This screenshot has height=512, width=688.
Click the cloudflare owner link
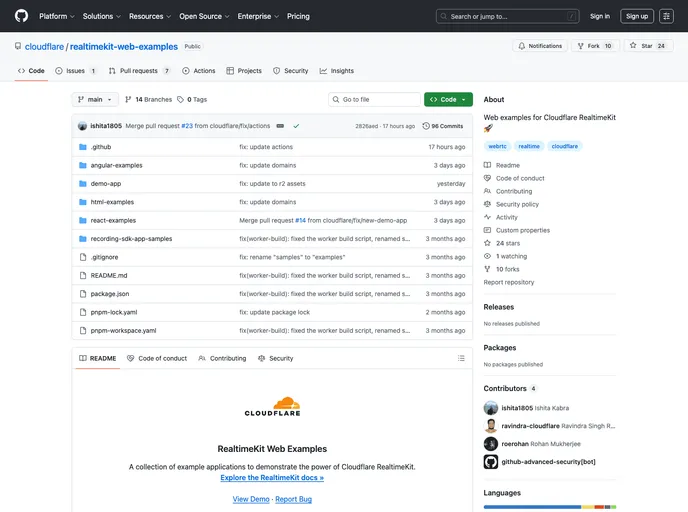(x=44, y=47)
